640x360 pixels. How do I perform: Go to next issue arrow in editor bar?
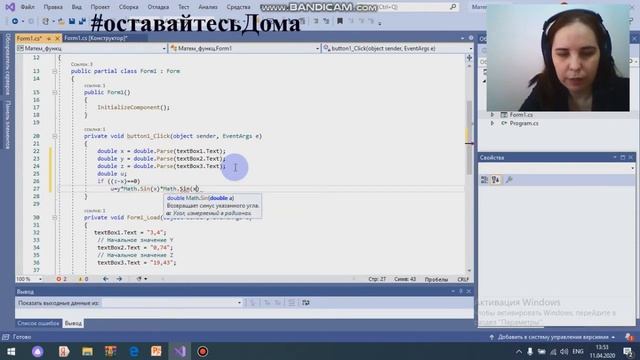tap(119, 279)
